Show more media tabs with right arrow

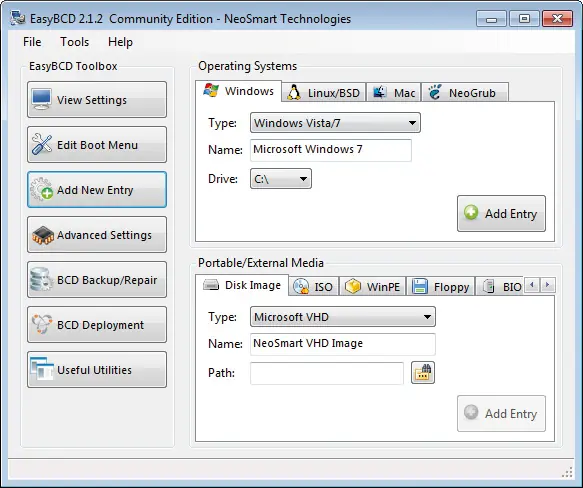pyautogui.click(x=547, y=285)
